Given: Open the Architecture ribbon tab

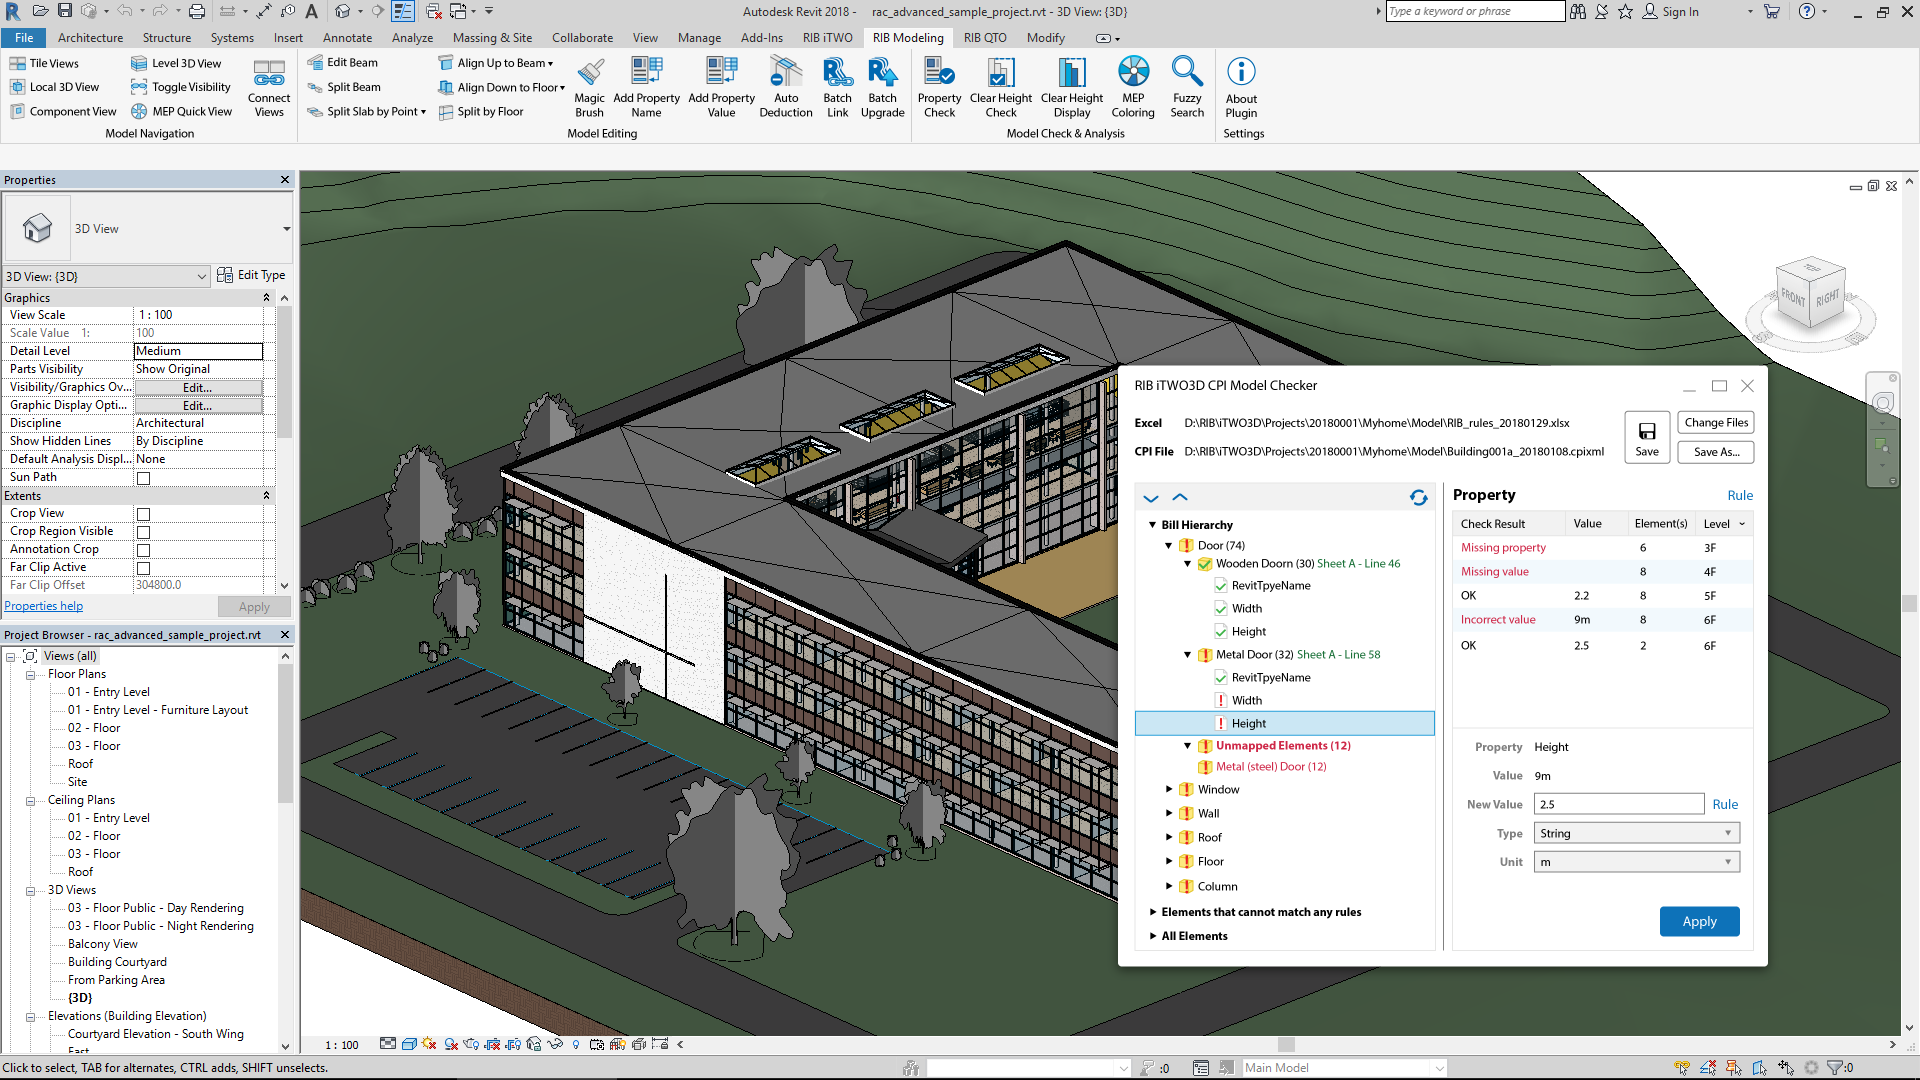Looking at the screenshot, I should pos(90,38).
